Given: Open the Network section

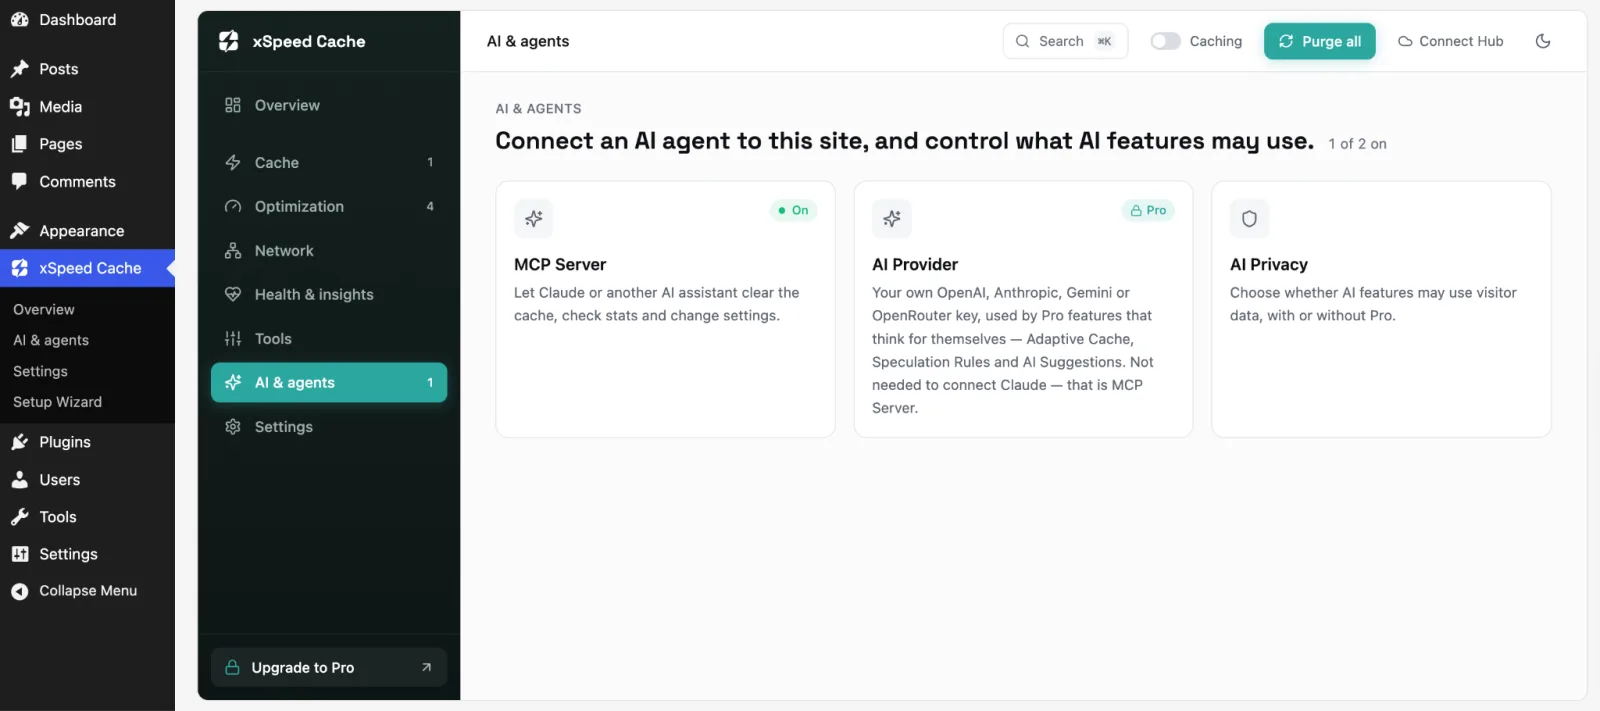Looking at the screenshot, I should pyautogui.click(x=329, y=250).
